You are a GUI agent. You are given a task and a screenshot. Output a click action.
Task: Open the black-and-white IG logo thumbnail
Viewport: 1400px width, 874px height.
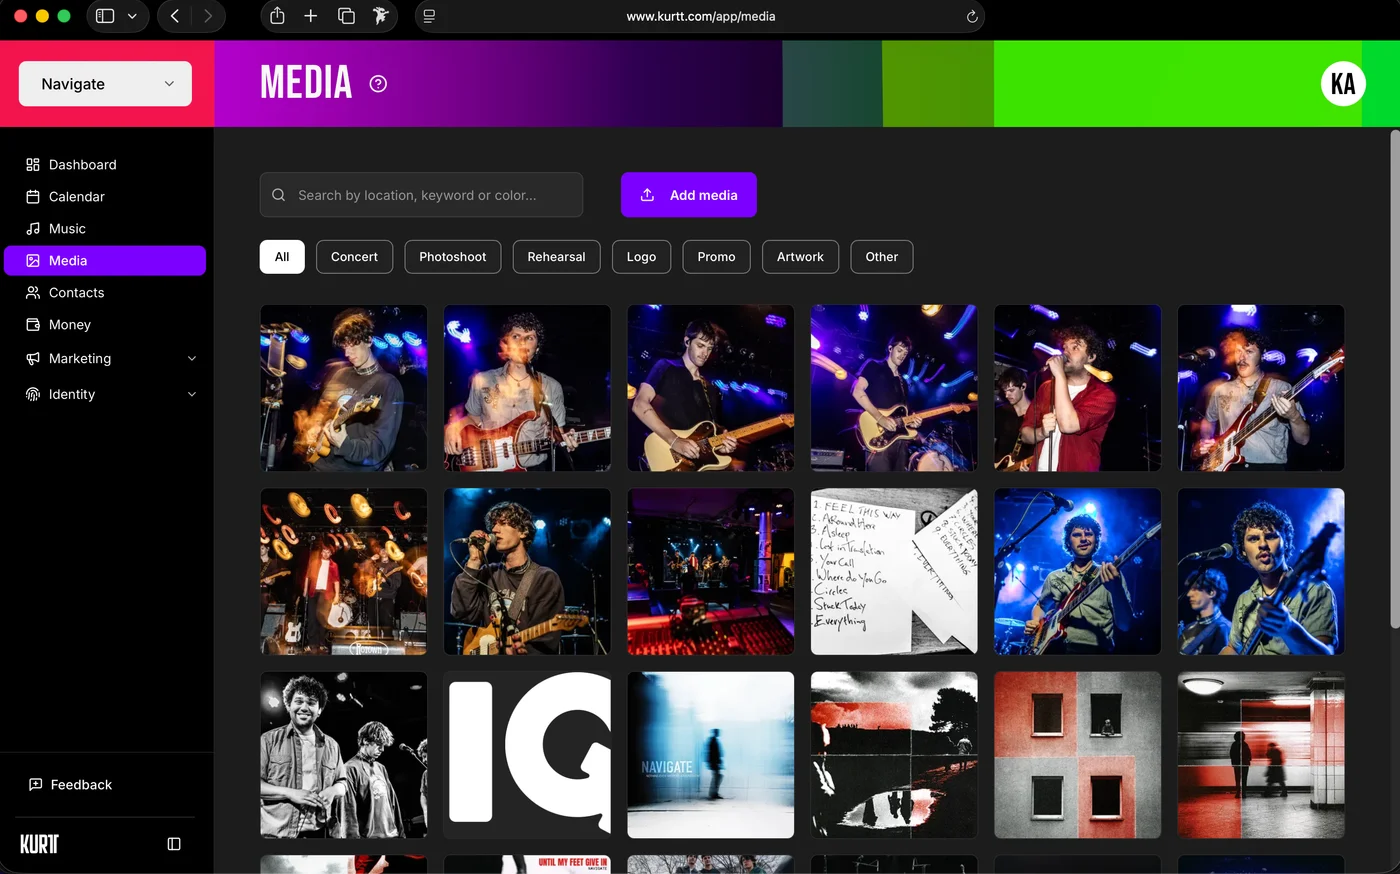(527, 755)
